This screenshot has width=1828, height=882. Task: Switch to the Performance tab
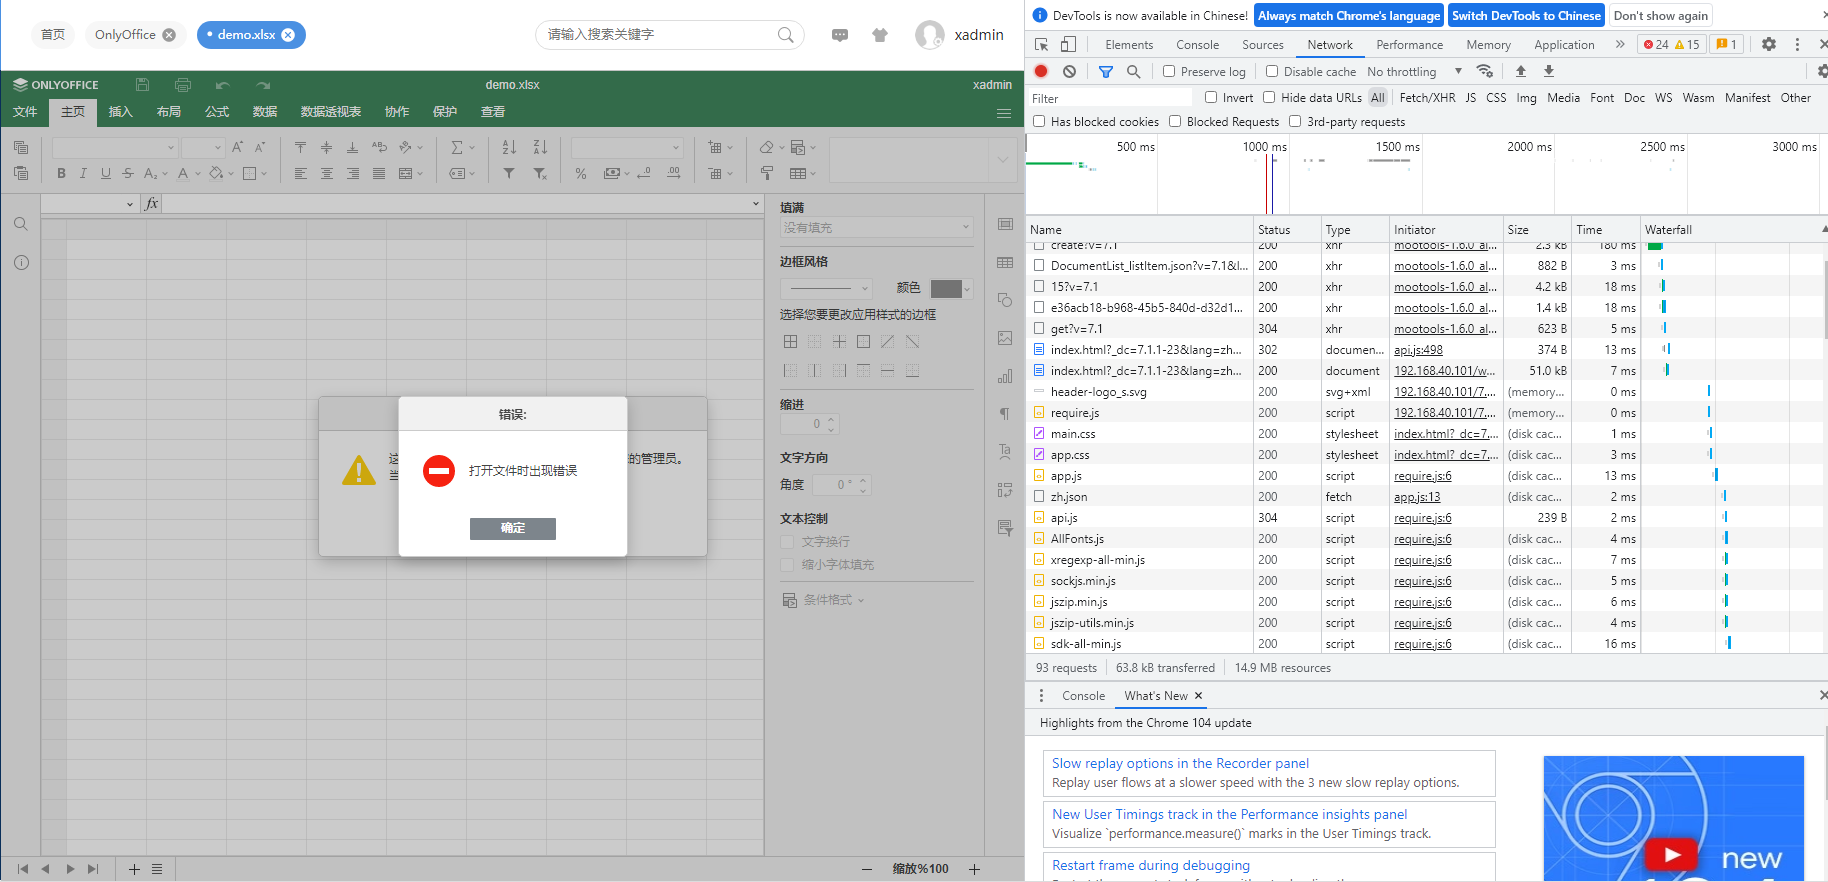click(1409, 44)
